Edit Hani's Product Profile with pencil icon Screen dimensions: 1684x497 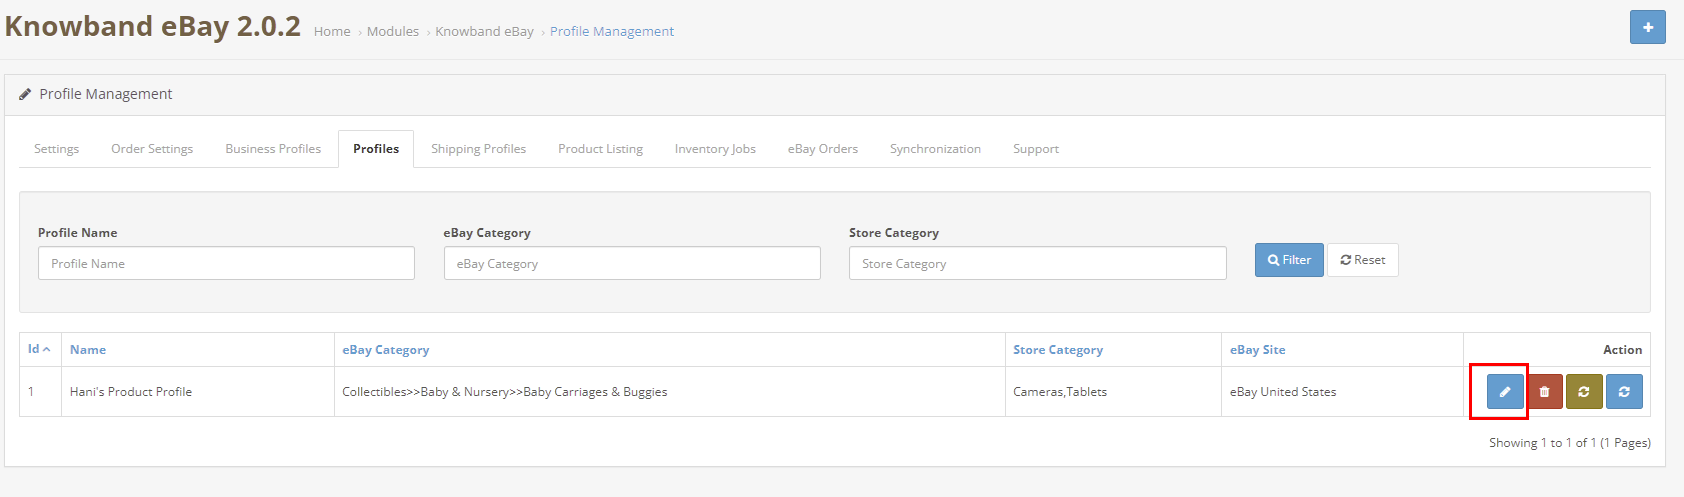(1505, 391)
